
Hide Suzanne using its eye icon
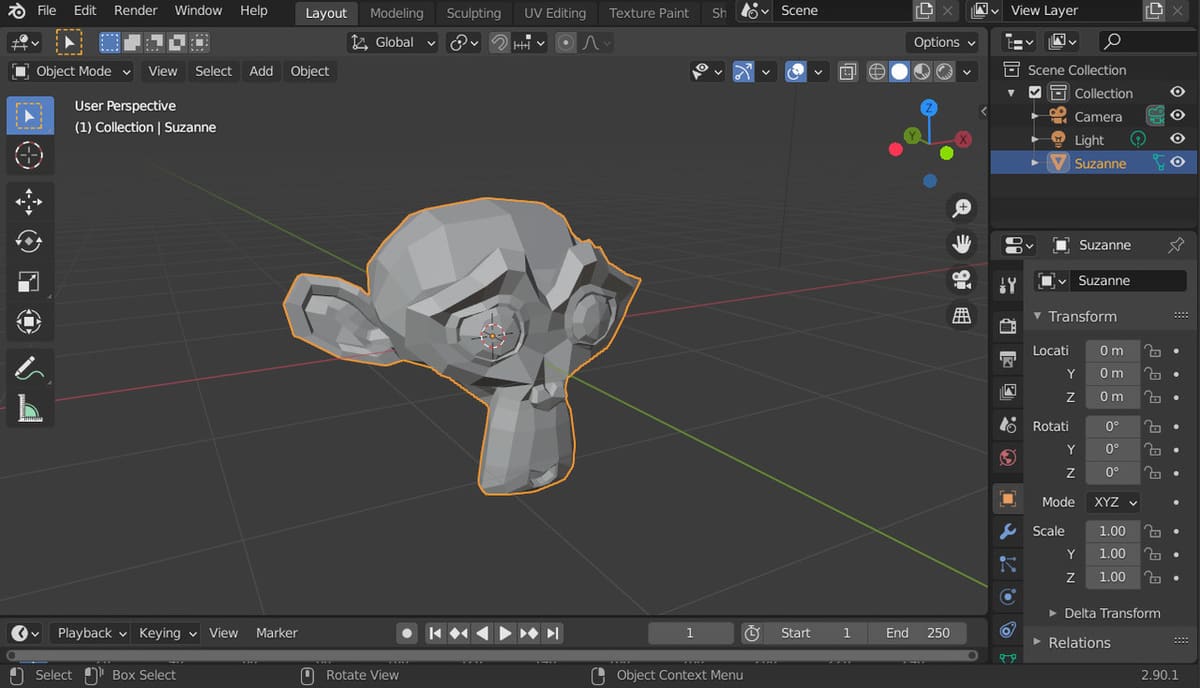click(x=1178, y=163)
